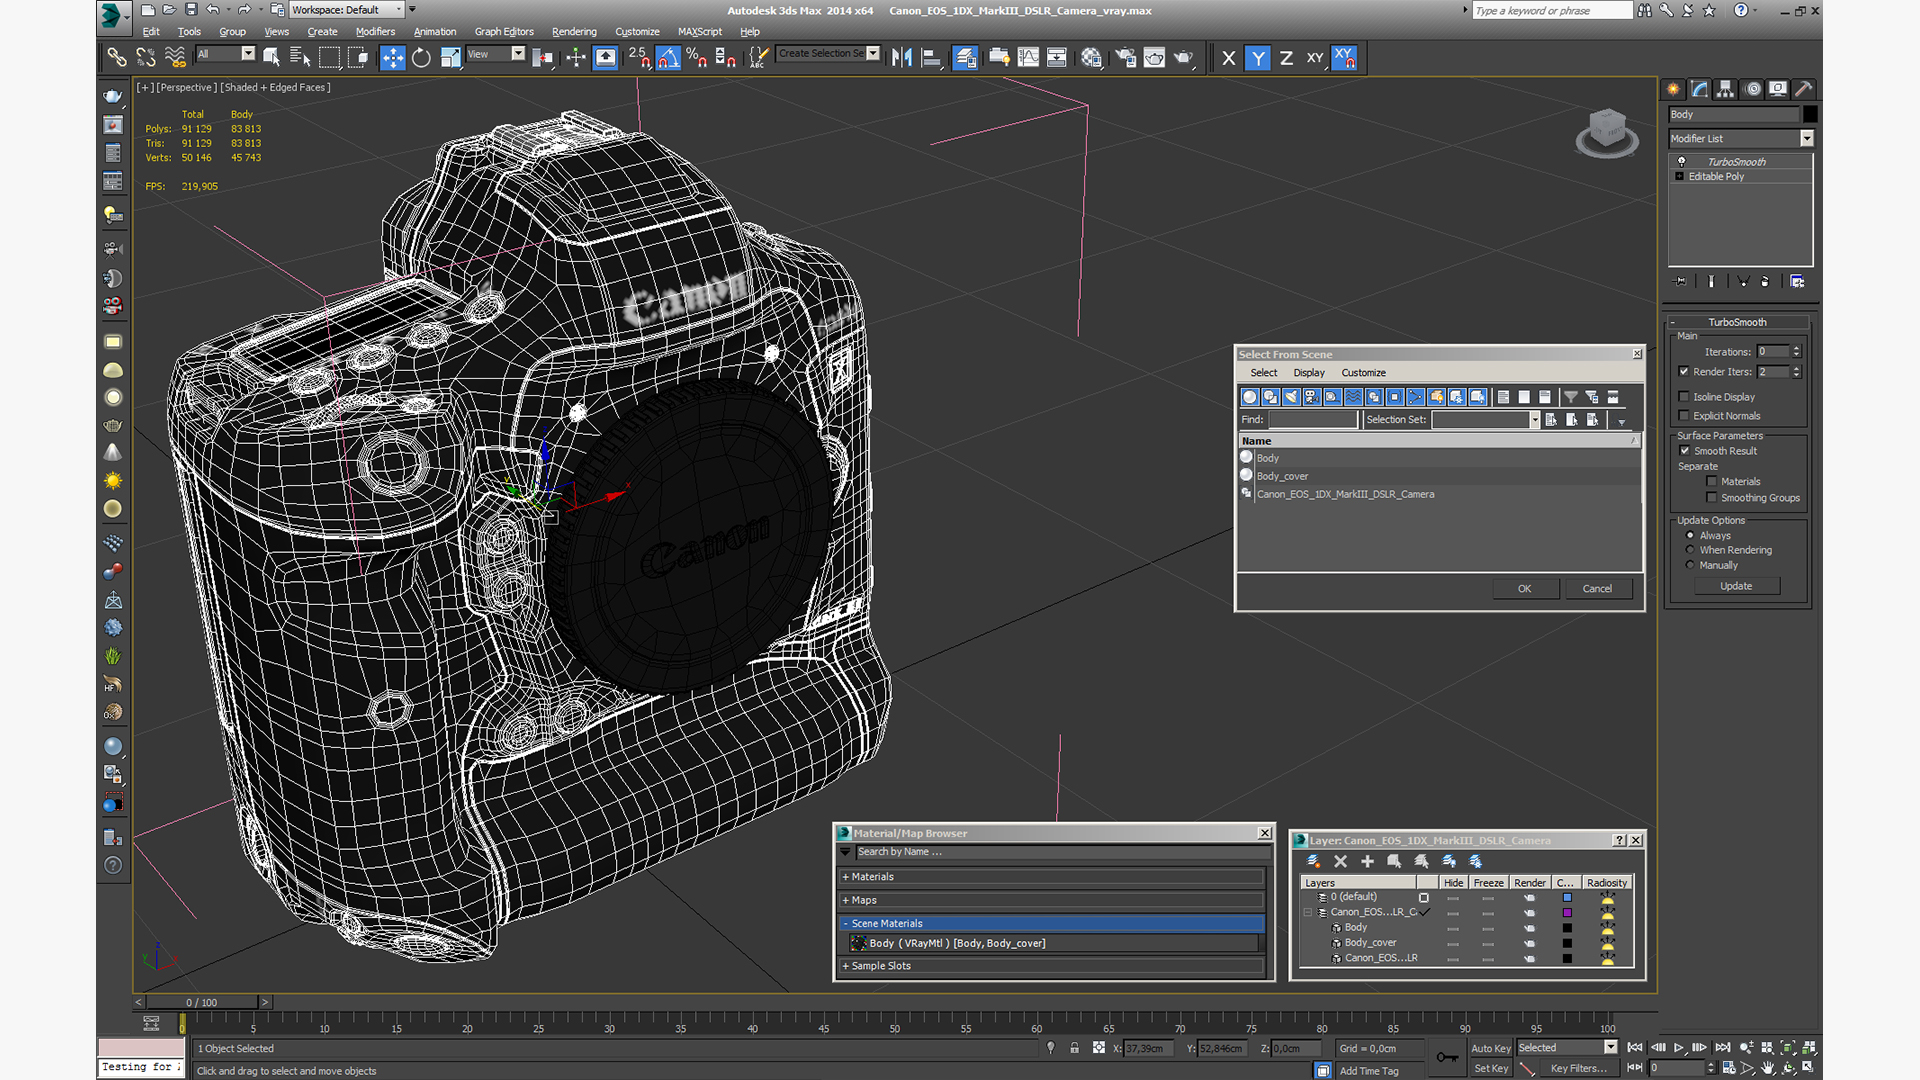Click ViewCube in perspective viewport

(x=1607, y=131)
